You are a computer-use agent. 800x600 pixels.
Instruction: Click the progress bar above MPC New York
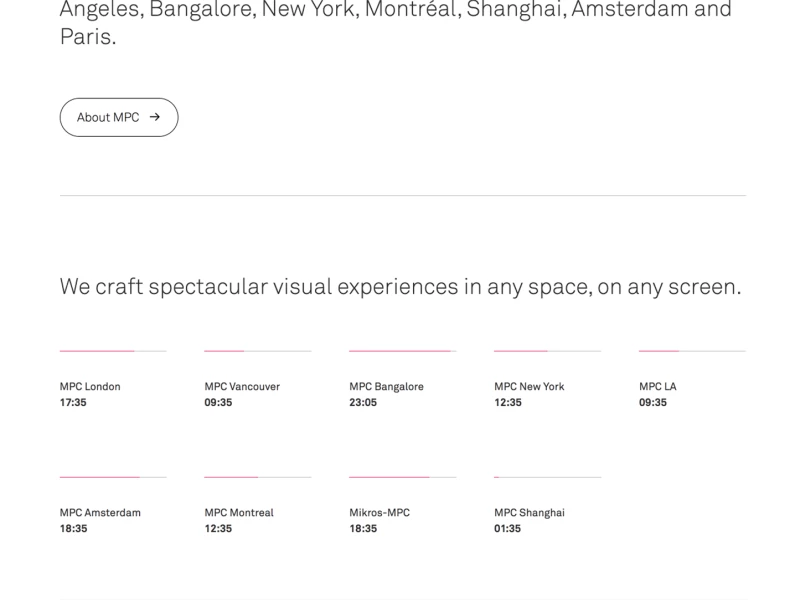click(547, 351)
